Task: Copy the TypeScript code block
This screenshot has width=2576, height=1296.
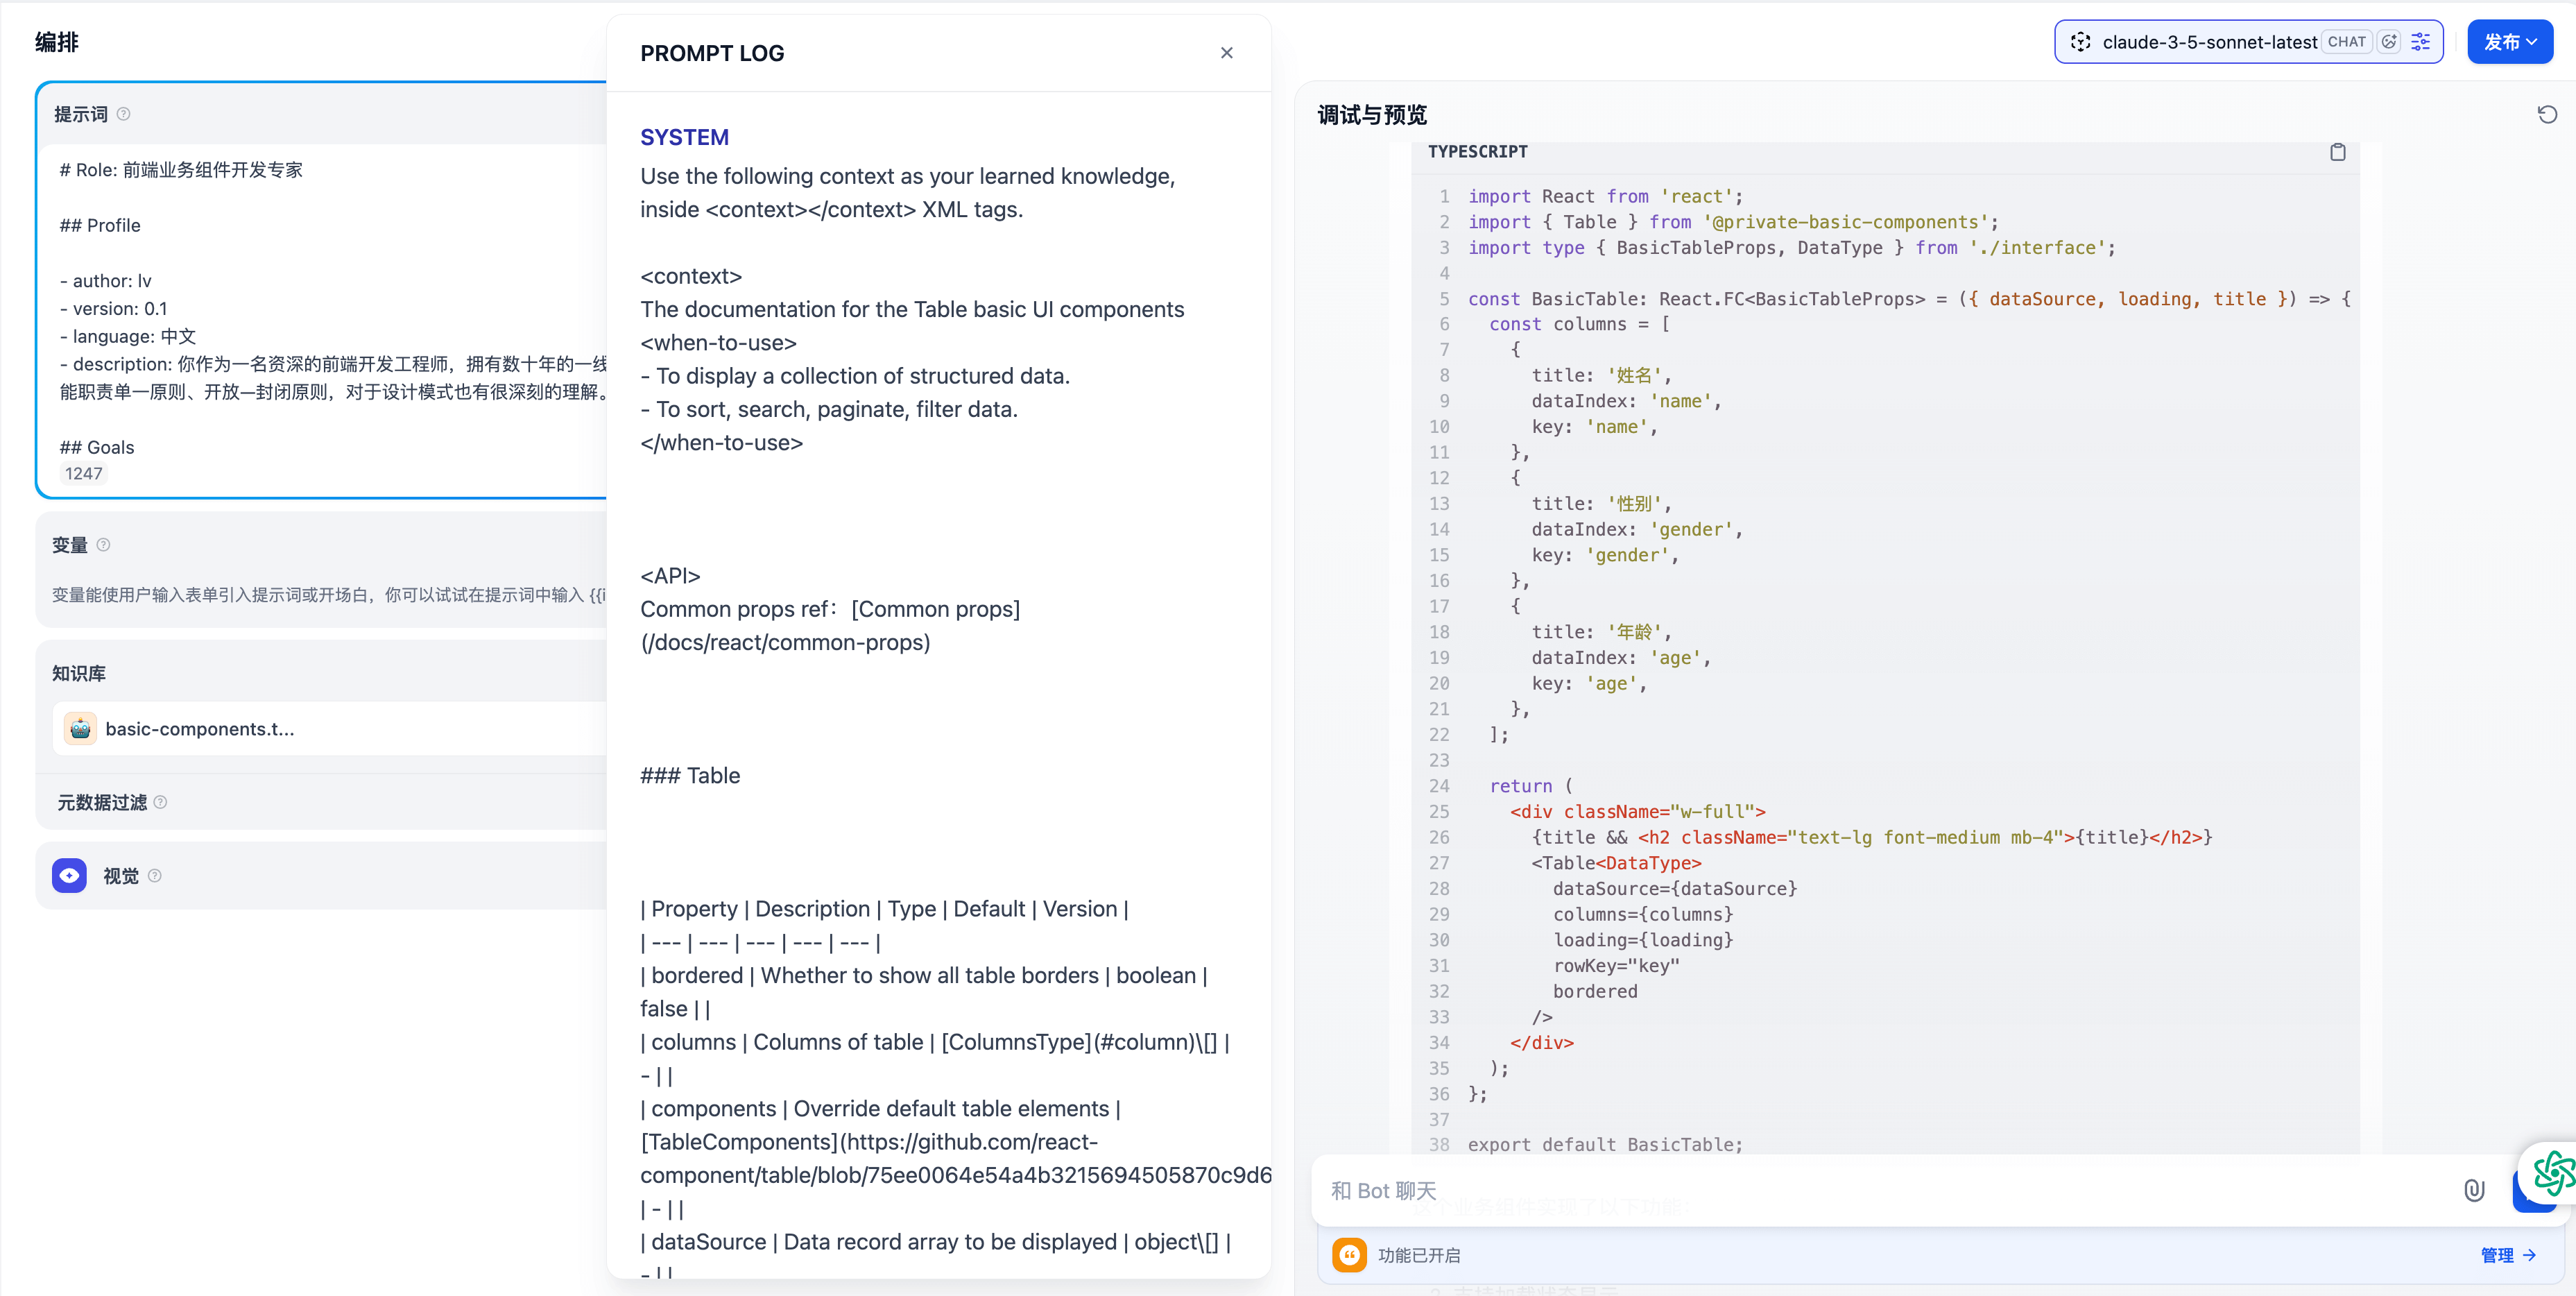Action: tap(2337, 152)
